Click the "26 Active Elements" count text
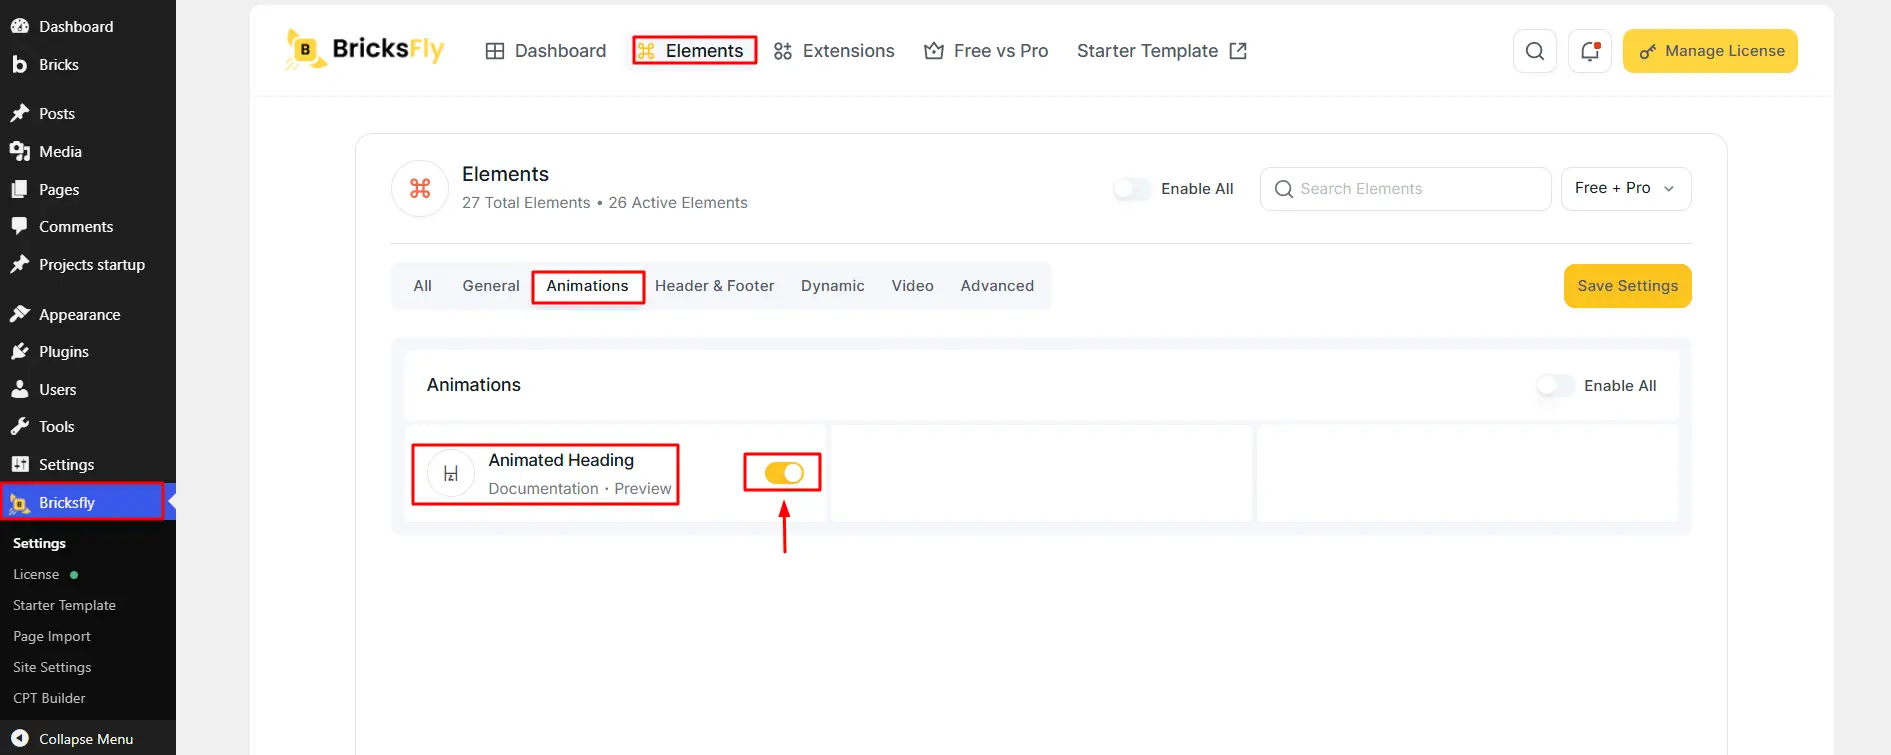 pos(678,203)
